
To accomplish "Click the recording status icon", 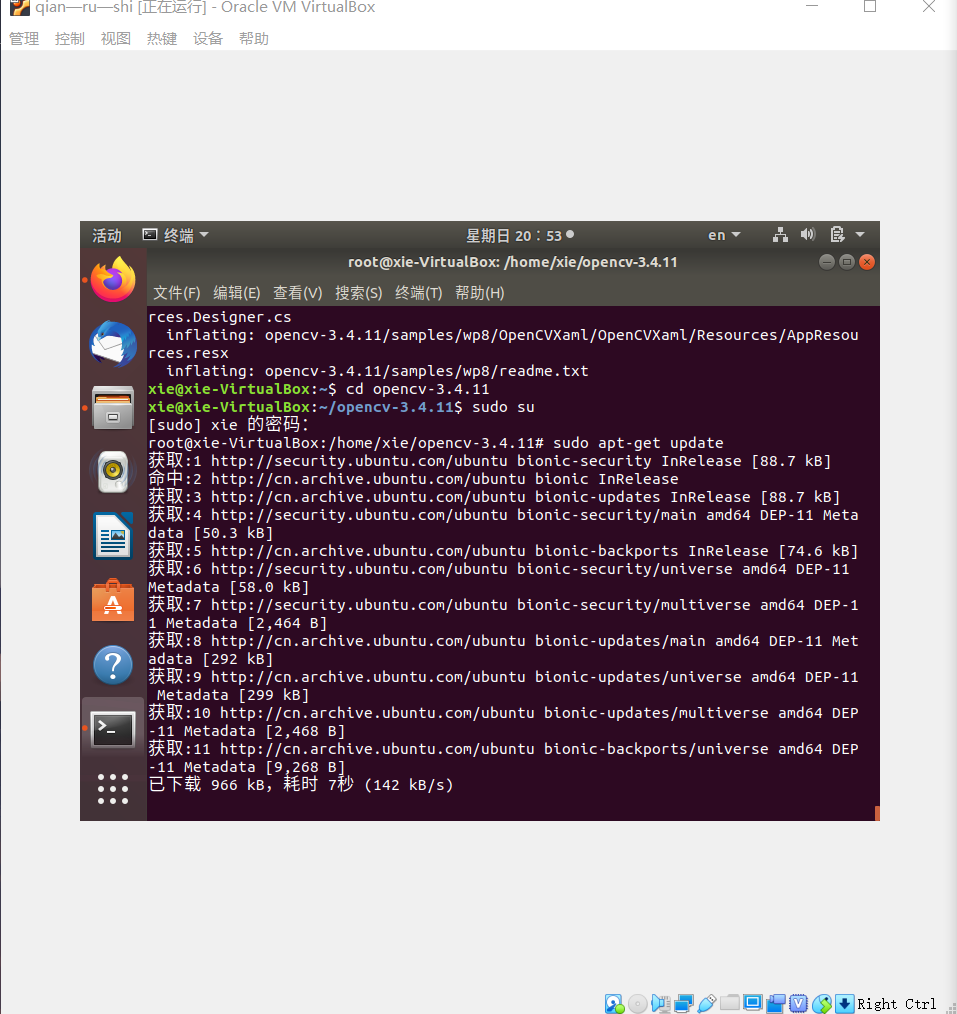I will click(x=776, y=1003).
